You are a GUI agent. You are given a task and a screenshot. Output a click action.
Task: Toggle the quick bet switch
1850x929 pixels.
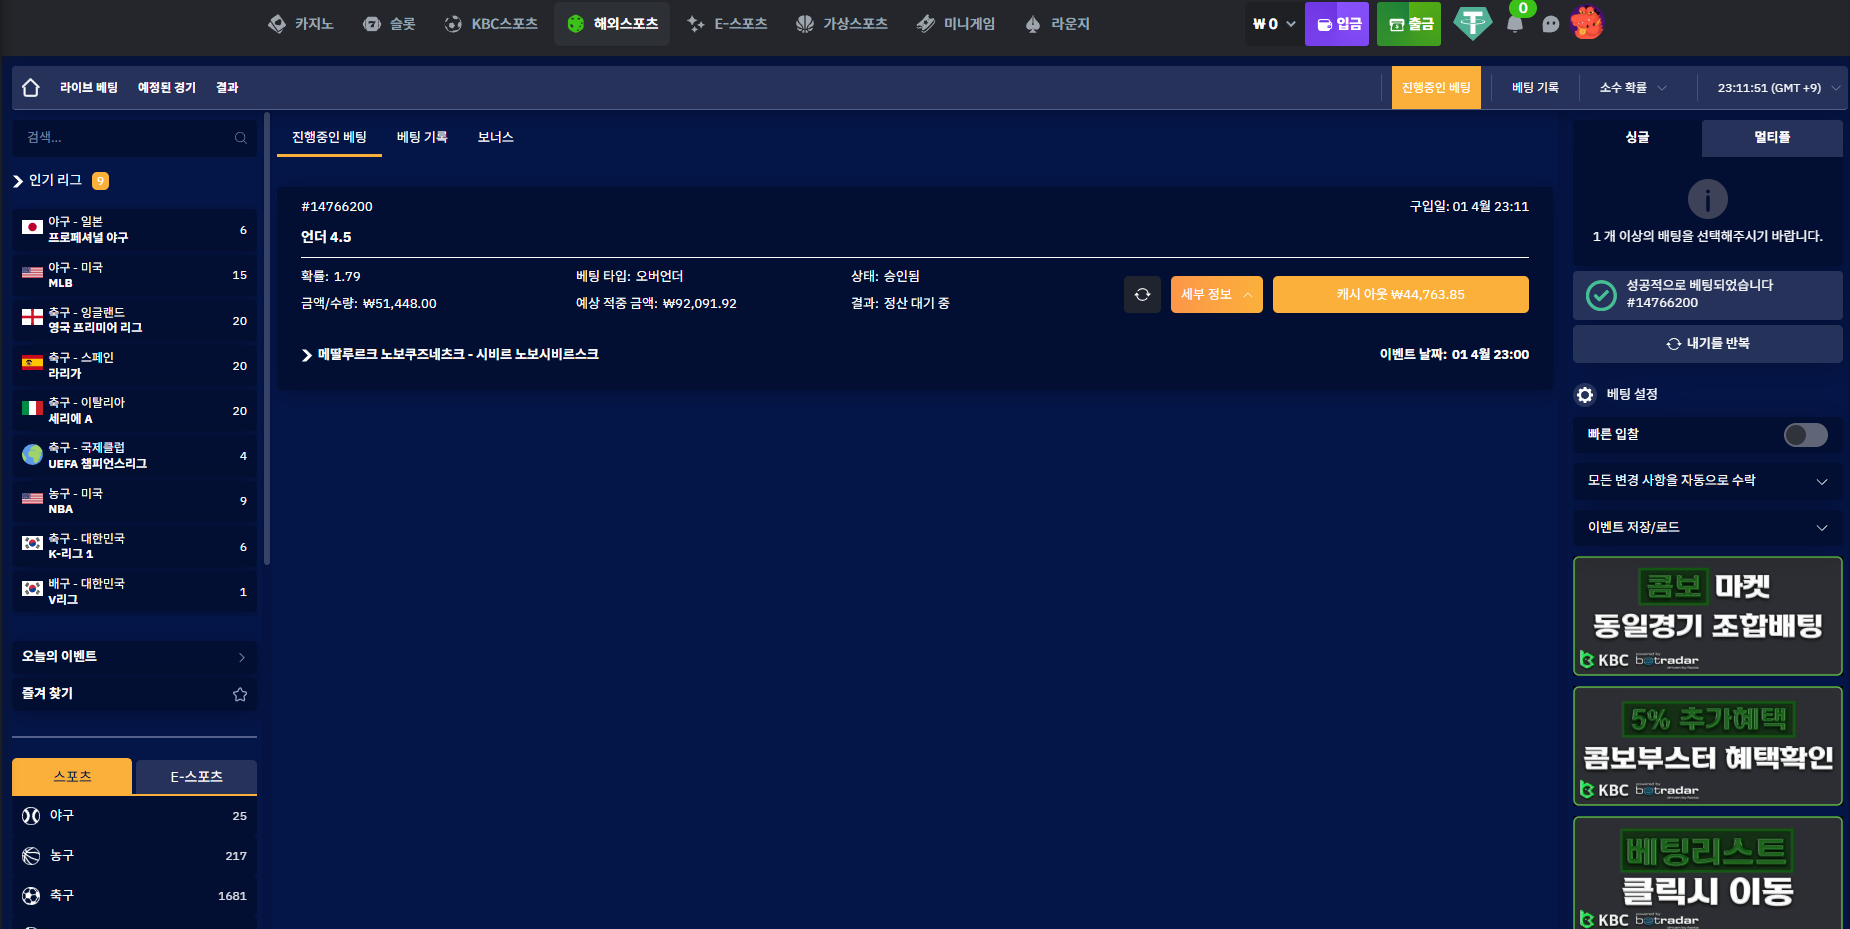(1805, 435)
